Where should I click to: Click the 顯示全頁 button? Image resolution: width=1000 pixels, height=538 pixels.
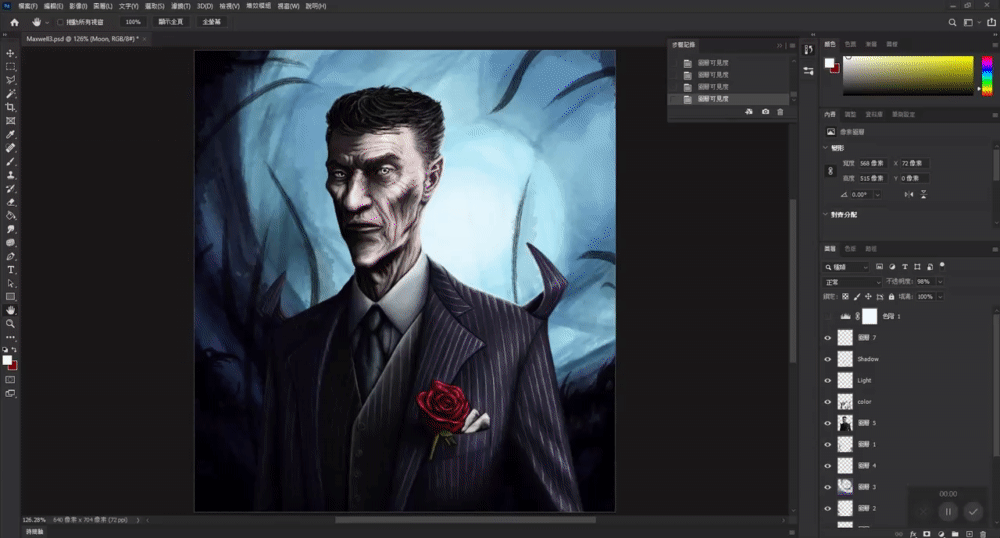171,21
